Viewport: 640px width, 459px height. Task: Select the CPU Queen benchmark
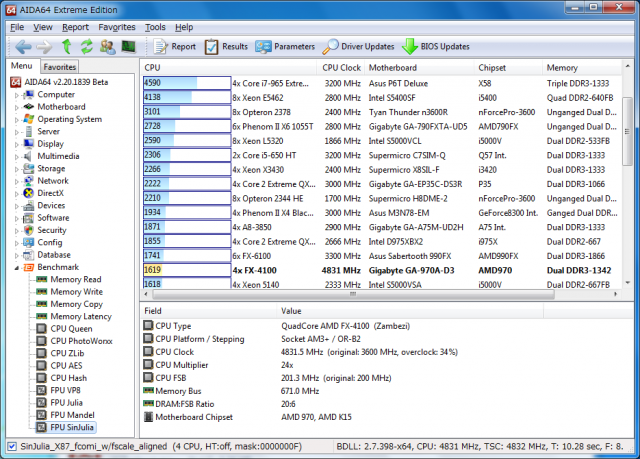[71, 328]
